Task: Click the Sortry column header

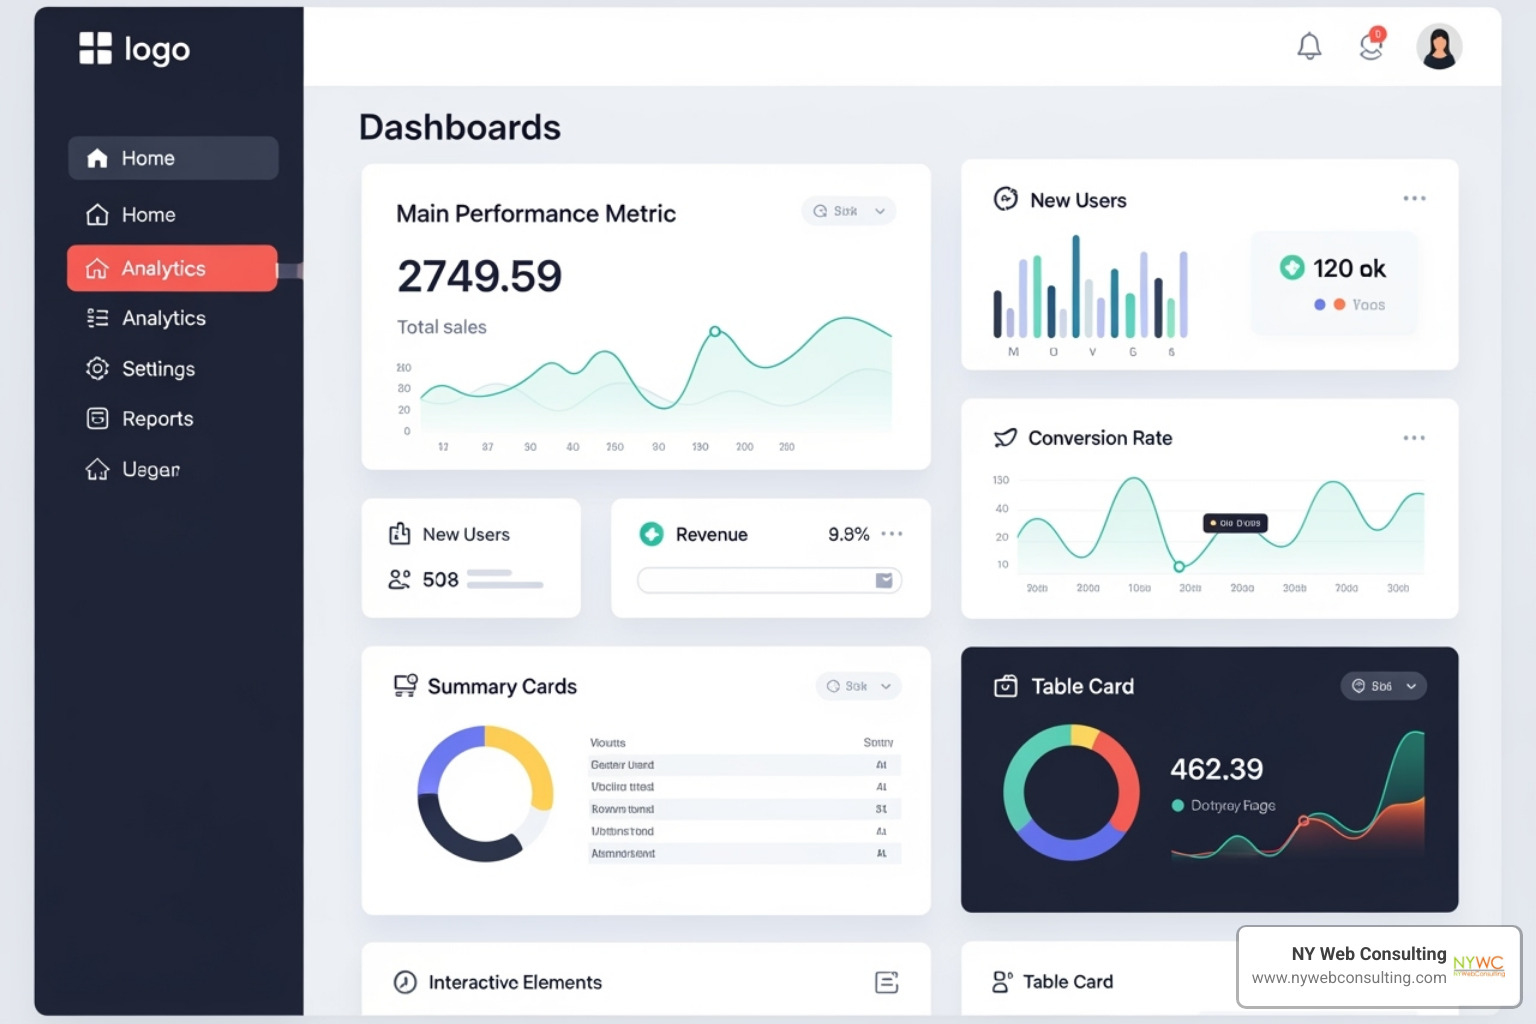Action: 878,742
